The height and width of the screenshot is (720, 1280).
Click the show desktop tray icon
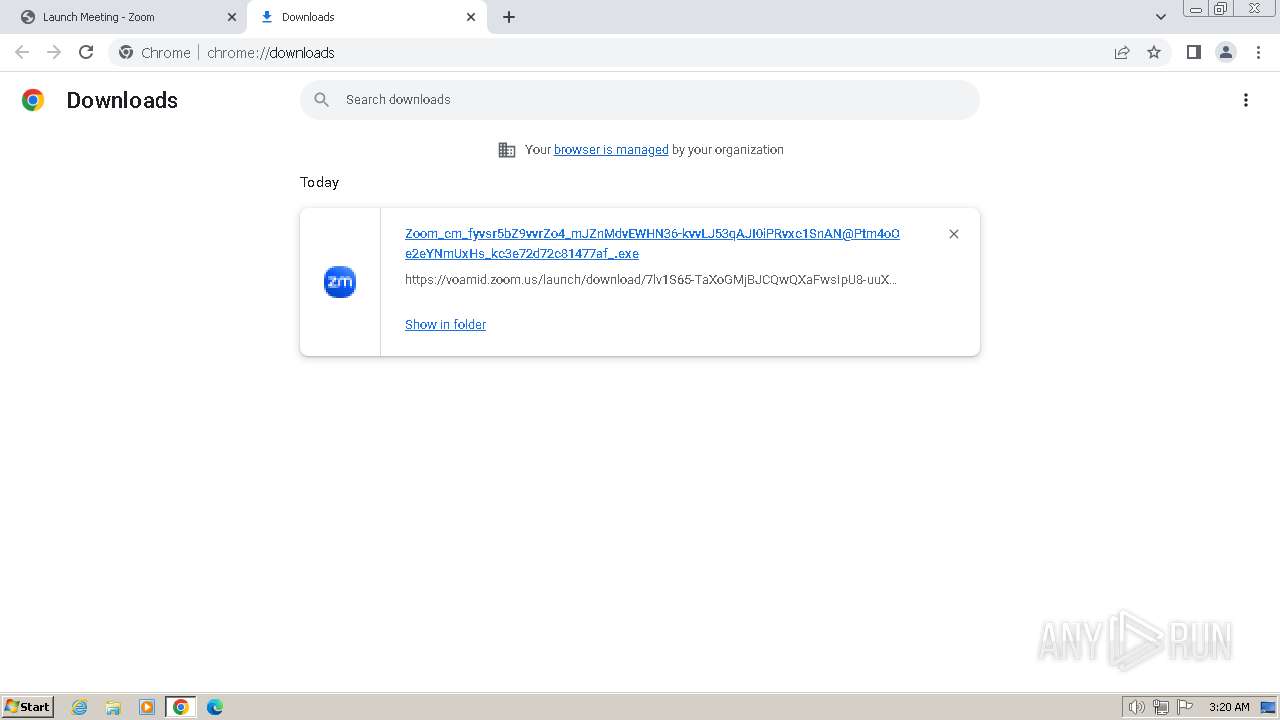[x=1268, y=707]
